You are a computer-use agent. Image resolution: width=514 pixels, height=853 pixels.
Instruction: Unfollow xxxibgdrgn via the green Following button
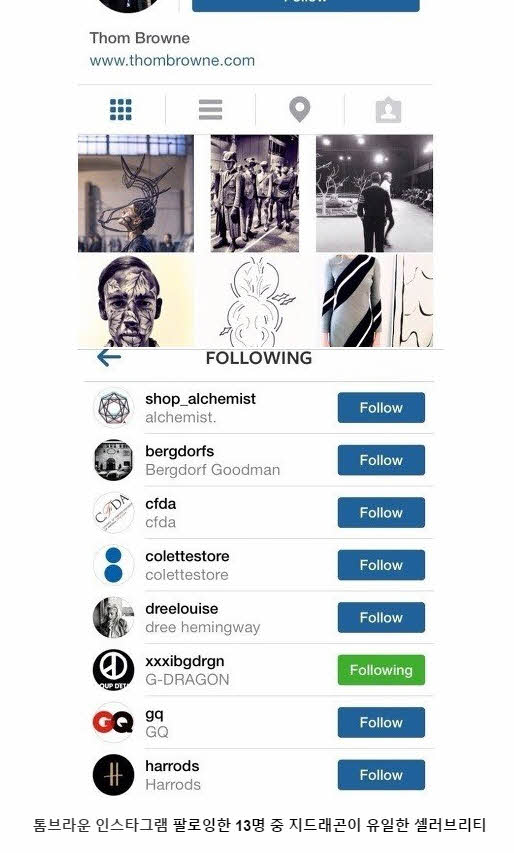381,670
